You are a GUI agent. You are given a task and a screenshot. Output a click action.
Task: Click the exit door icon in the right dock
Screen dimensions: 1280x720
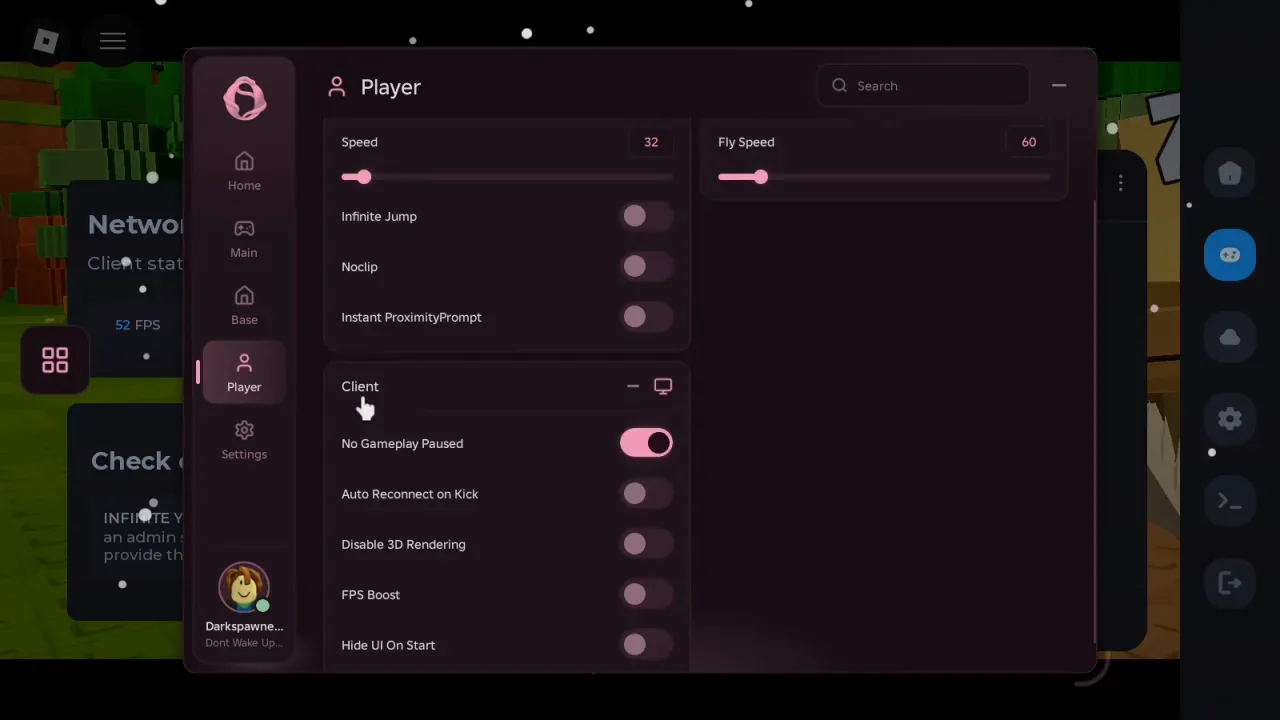[x=1230, y=583]
